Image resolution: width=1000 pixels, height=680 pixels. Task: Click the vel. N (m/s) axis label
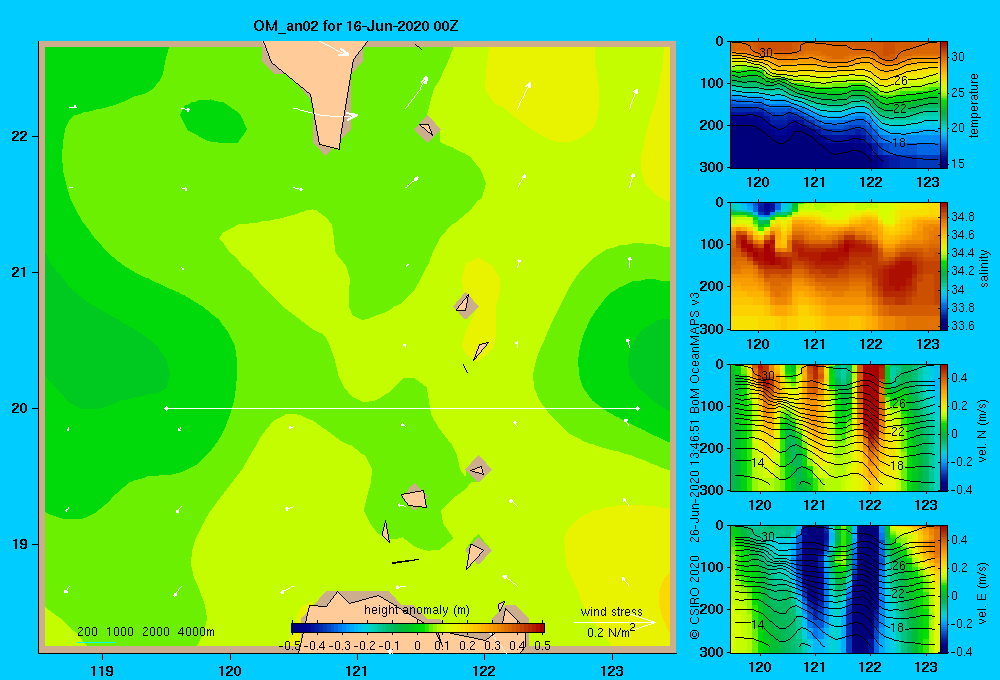982,431
